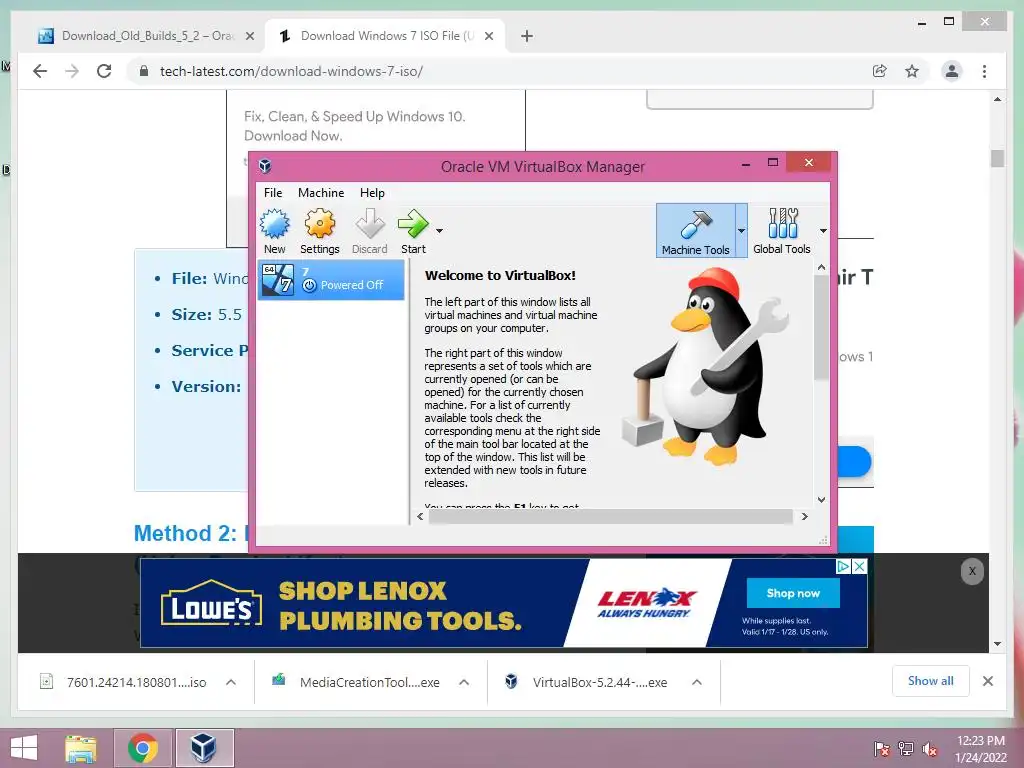Screen dimensions: 1024x768
Task: Close the Chrome downloads bar
Action: (x=988, y=681)
